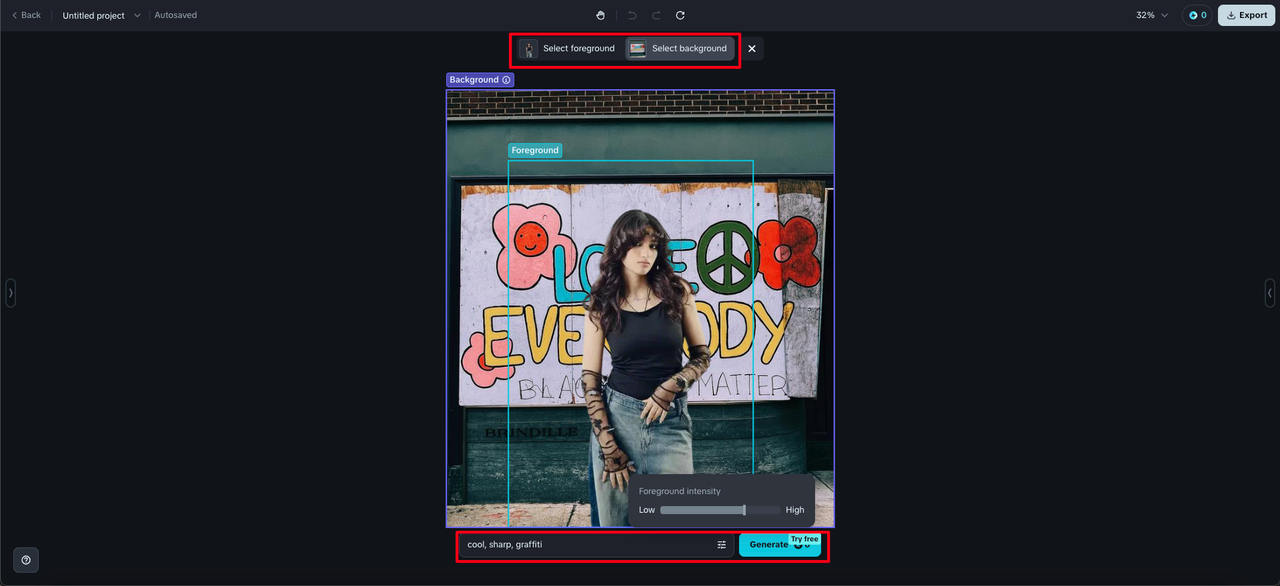This screenshot has width=1280, height=586.
Task: Click the prompt field with 'cool, sharp, graffiti'
Action: point(588,545)
